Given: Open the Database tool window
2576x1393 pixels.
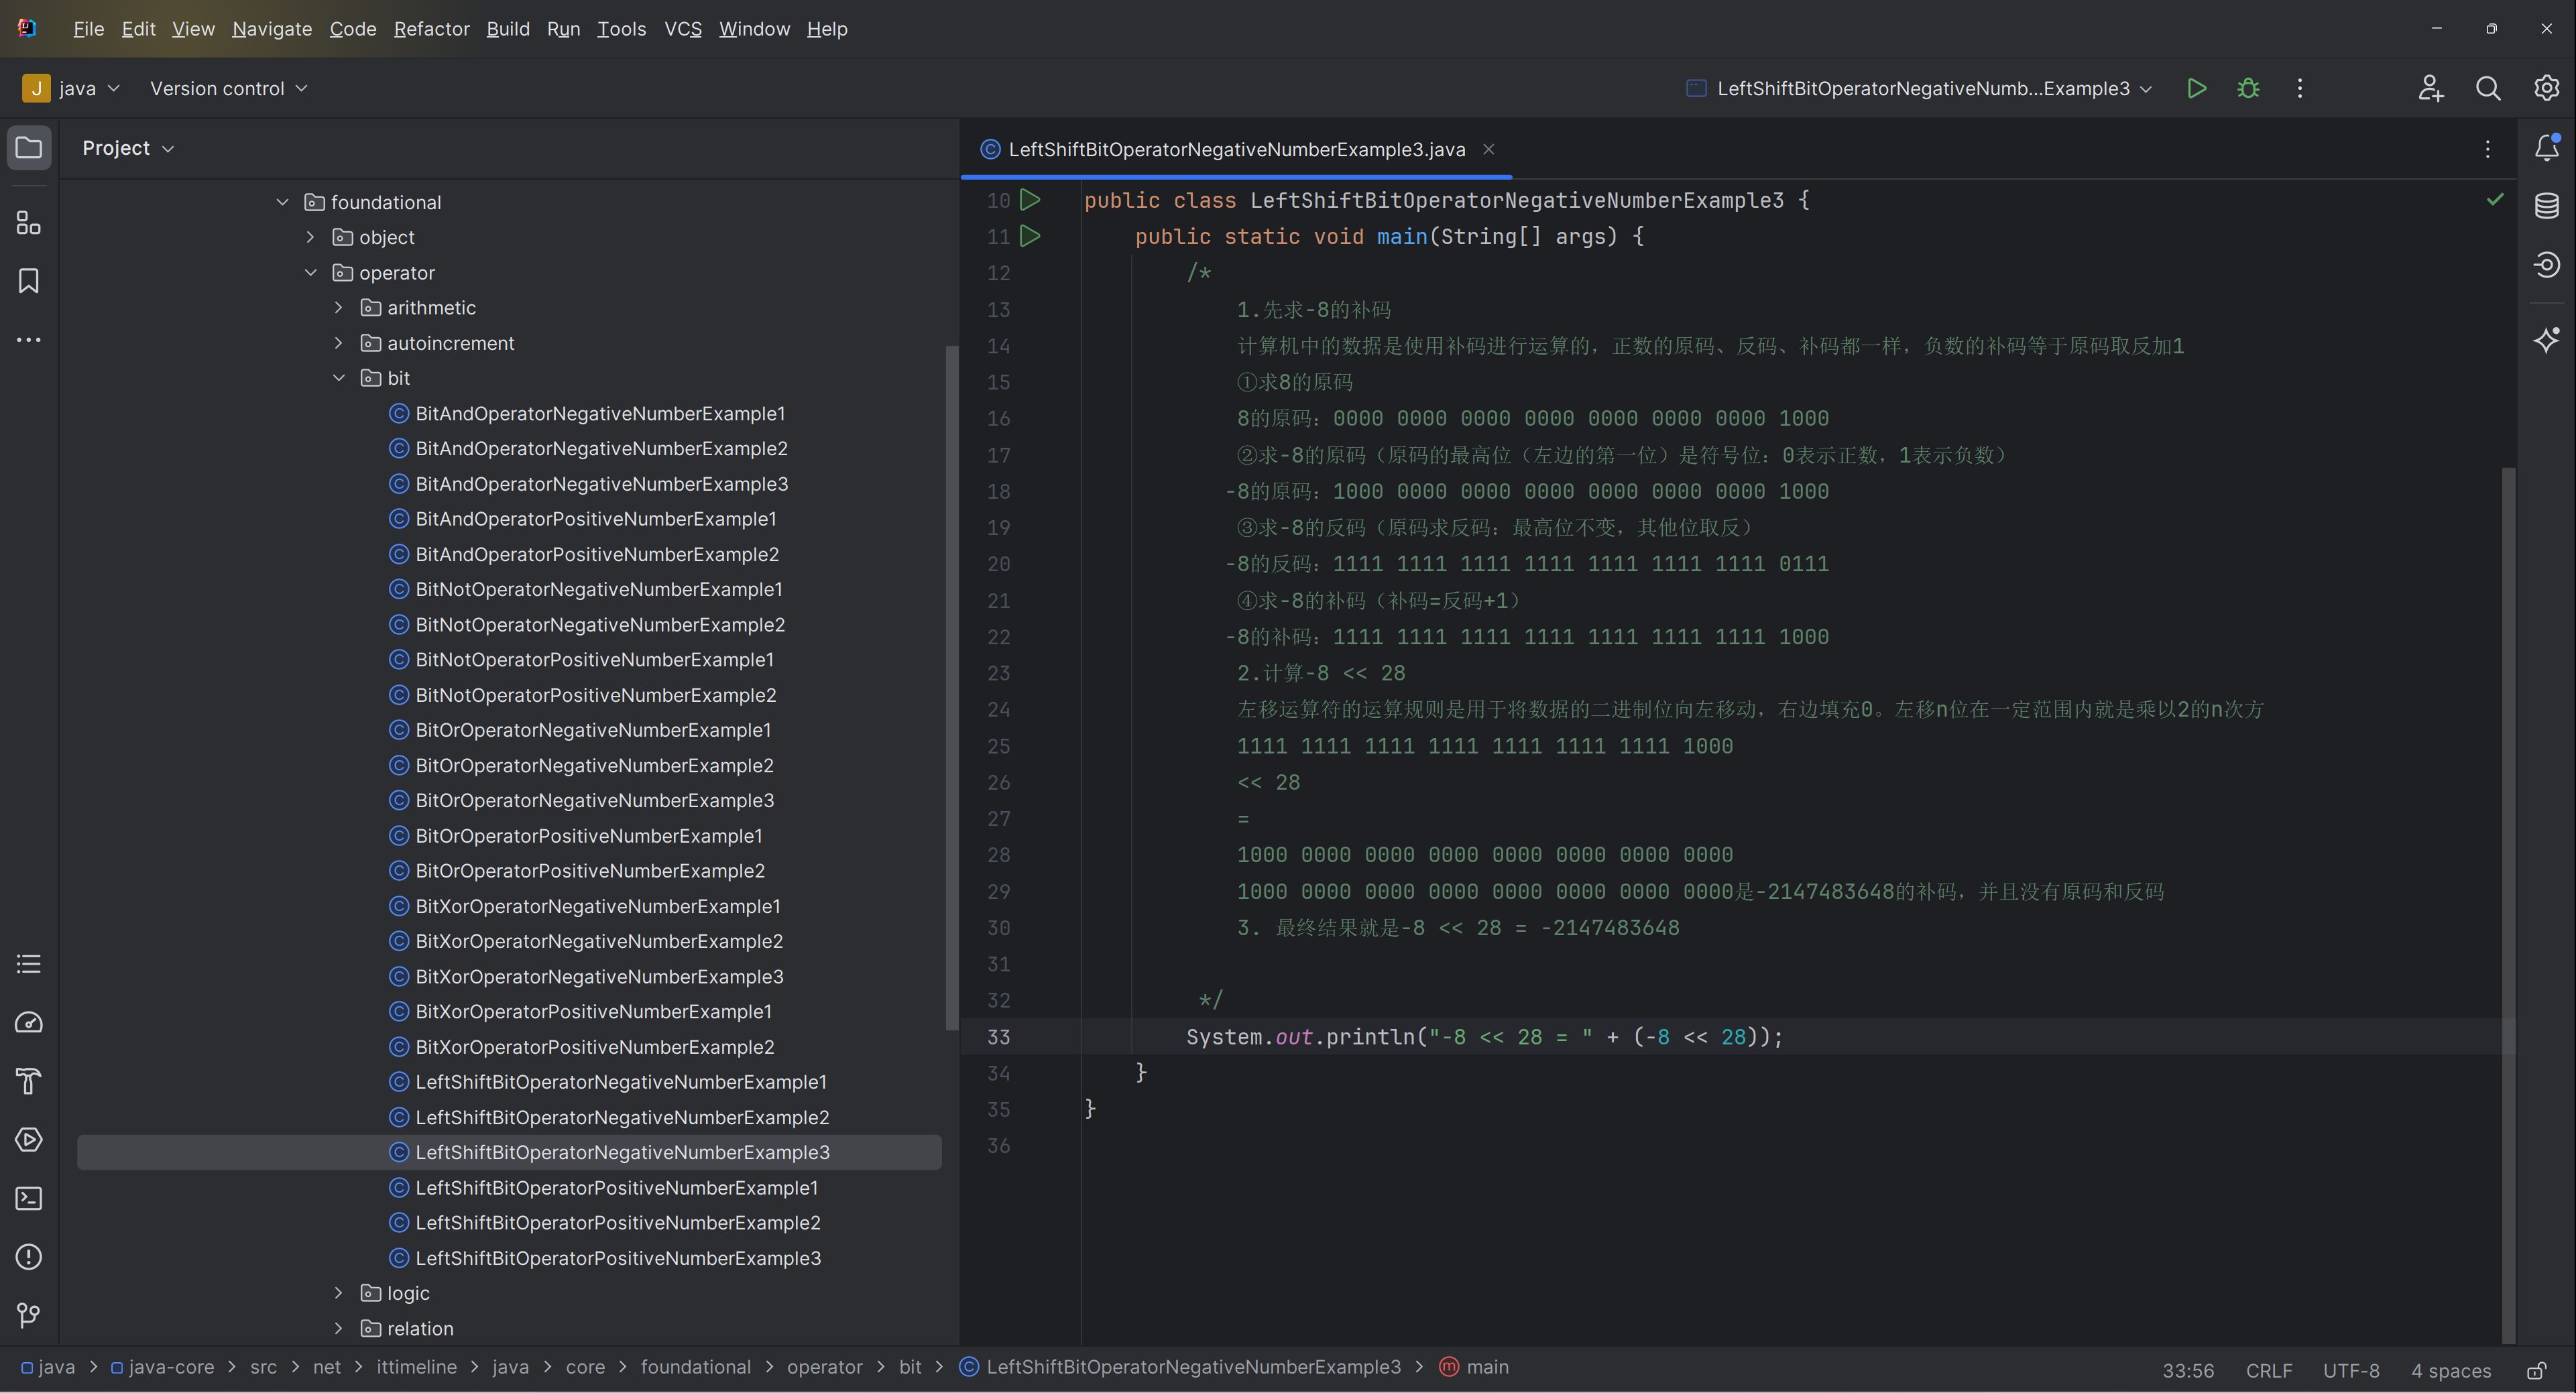Looking at the screenshot, I should pos(2546,206).
